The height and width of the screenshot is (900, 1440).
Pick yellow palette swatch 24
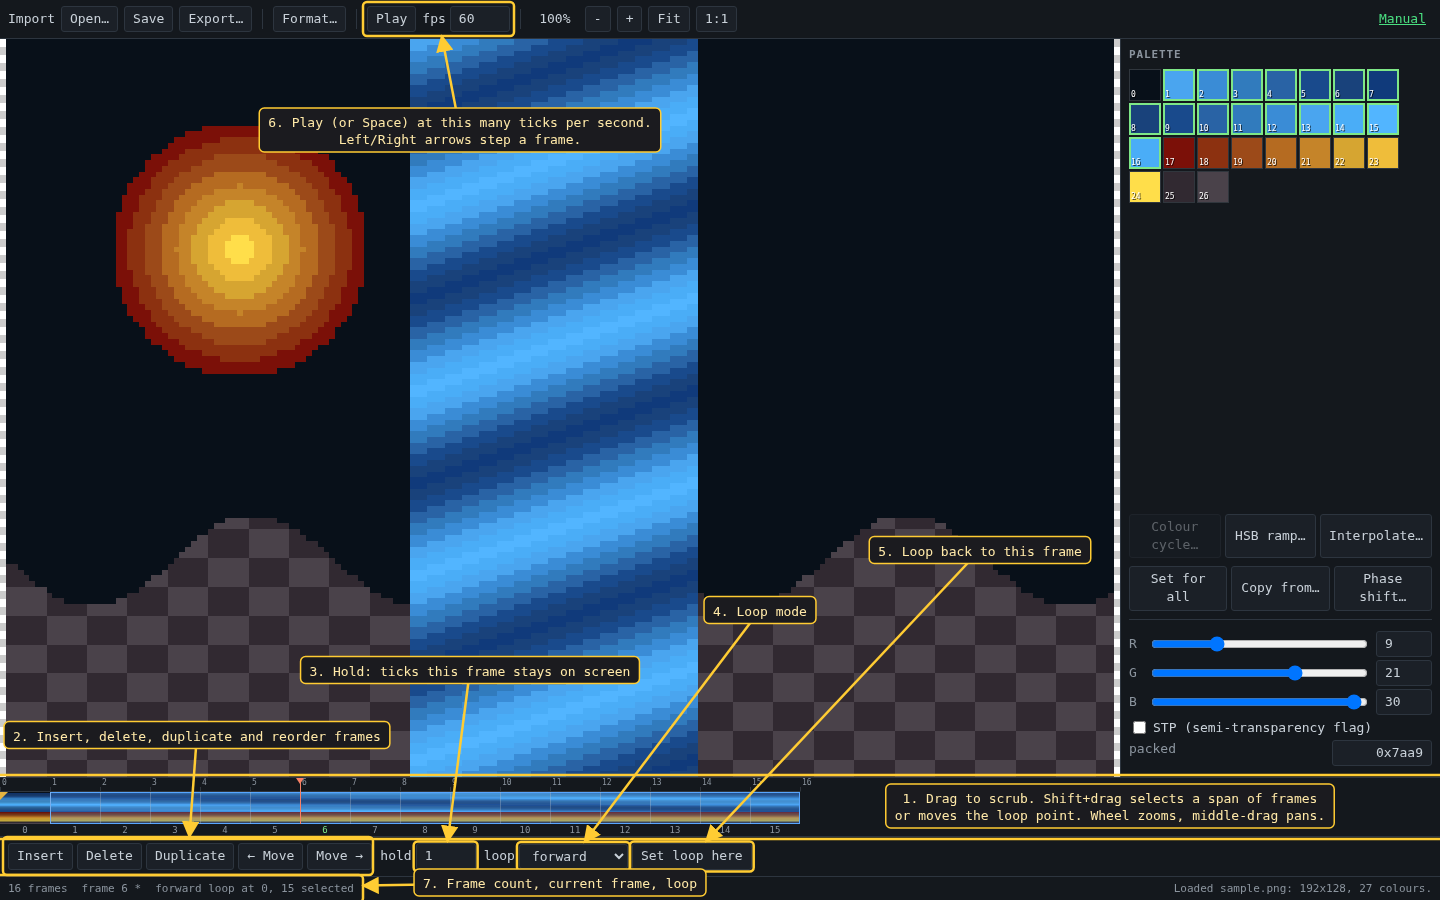(x=1145, y=187)
